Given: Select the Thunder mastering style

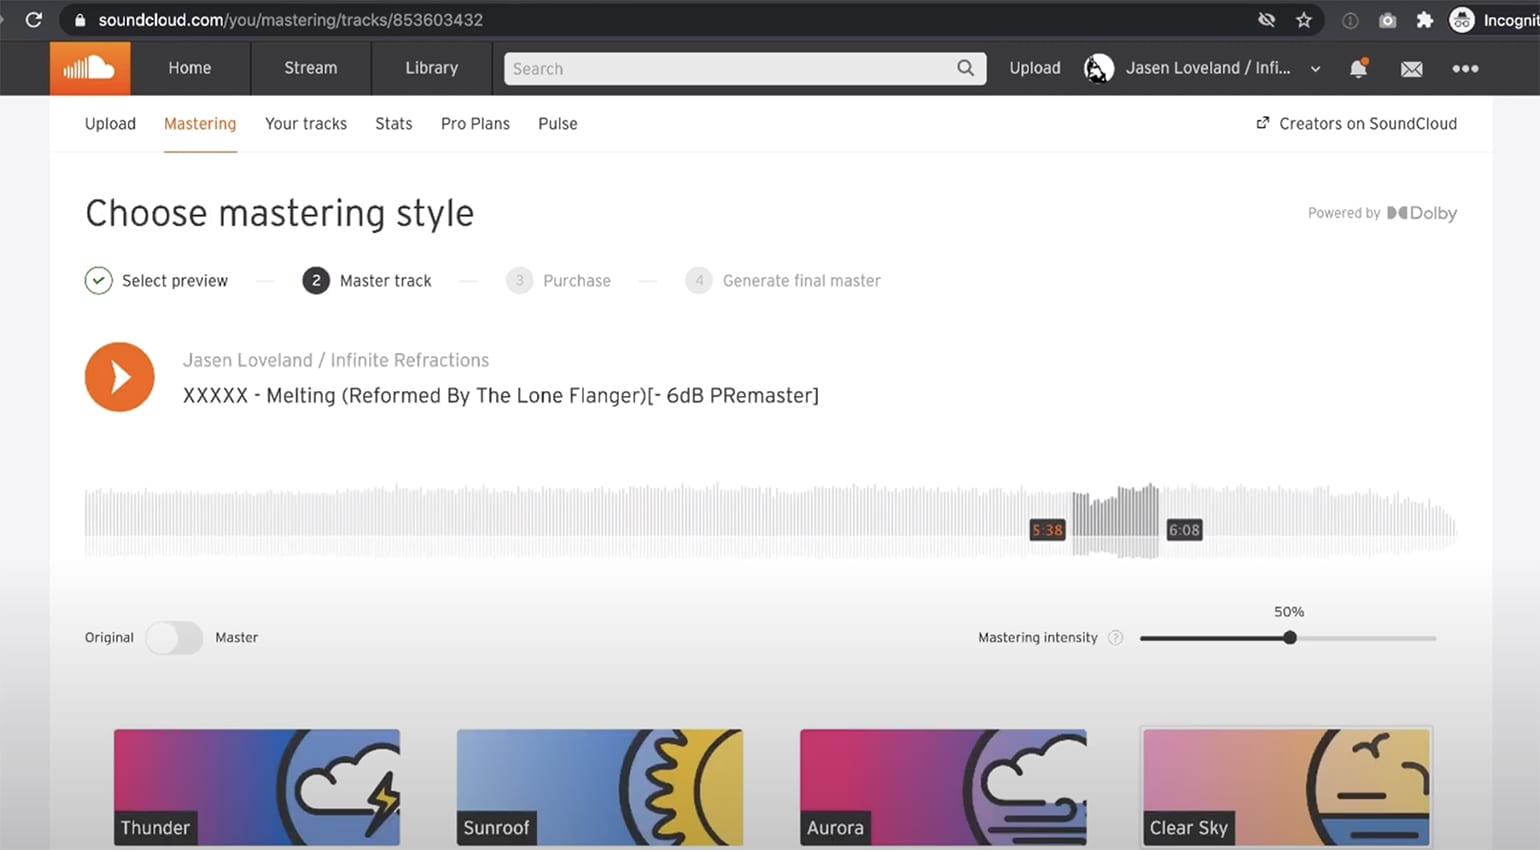Looking at the screenshot, I should (257, 788).
